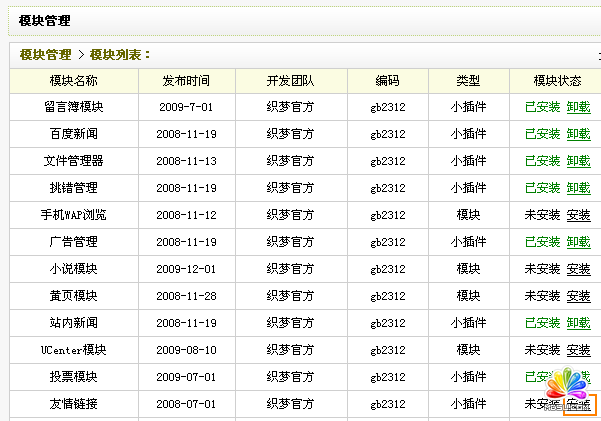601x421 pixels.
Task: Install the UCenter模块 module
Action: click(578, 350)
